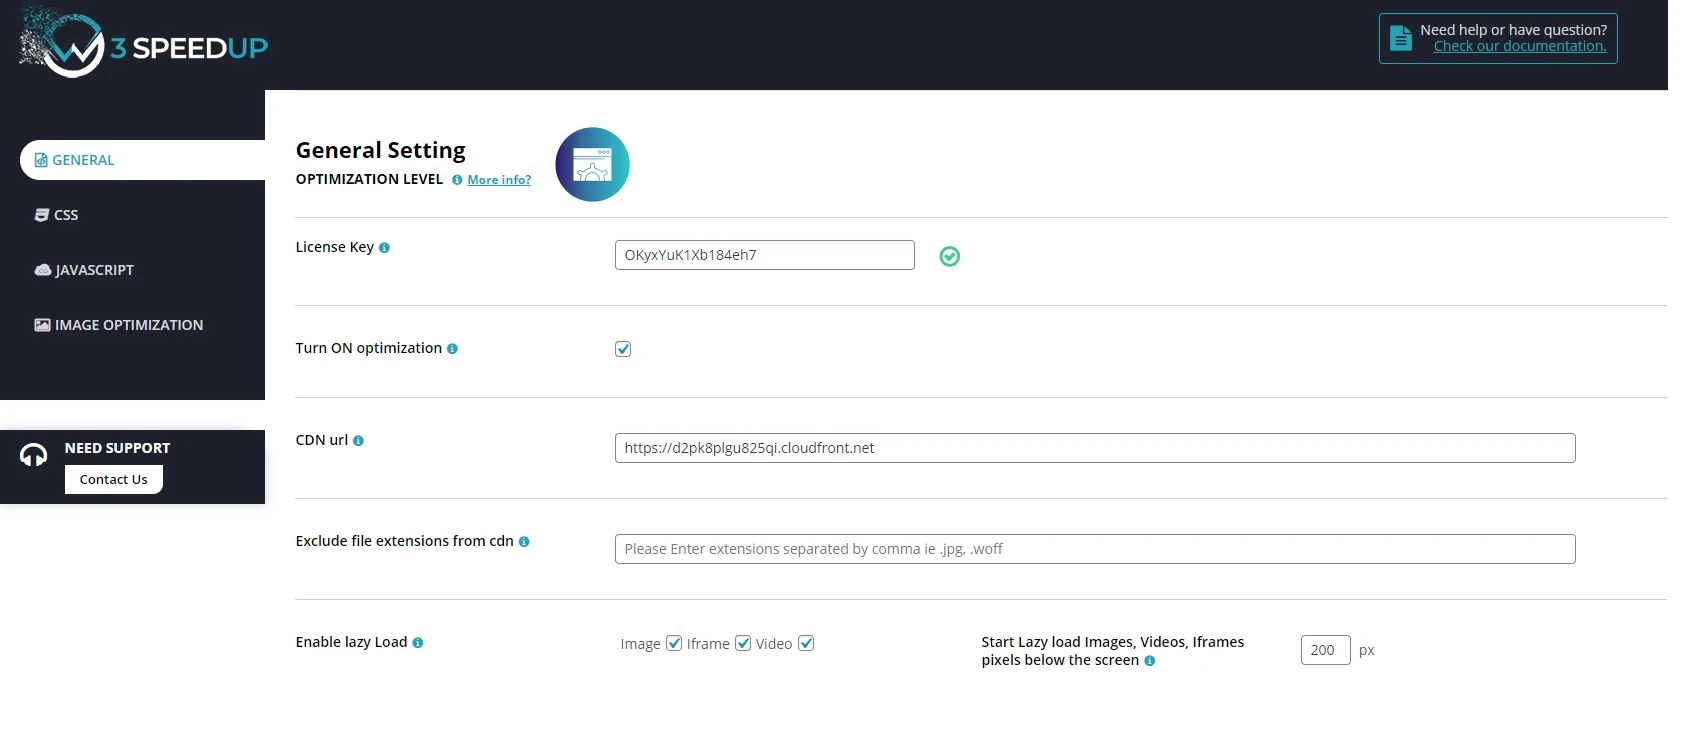Toggle the Iframe lazy load checkbox

pos(743,643)
